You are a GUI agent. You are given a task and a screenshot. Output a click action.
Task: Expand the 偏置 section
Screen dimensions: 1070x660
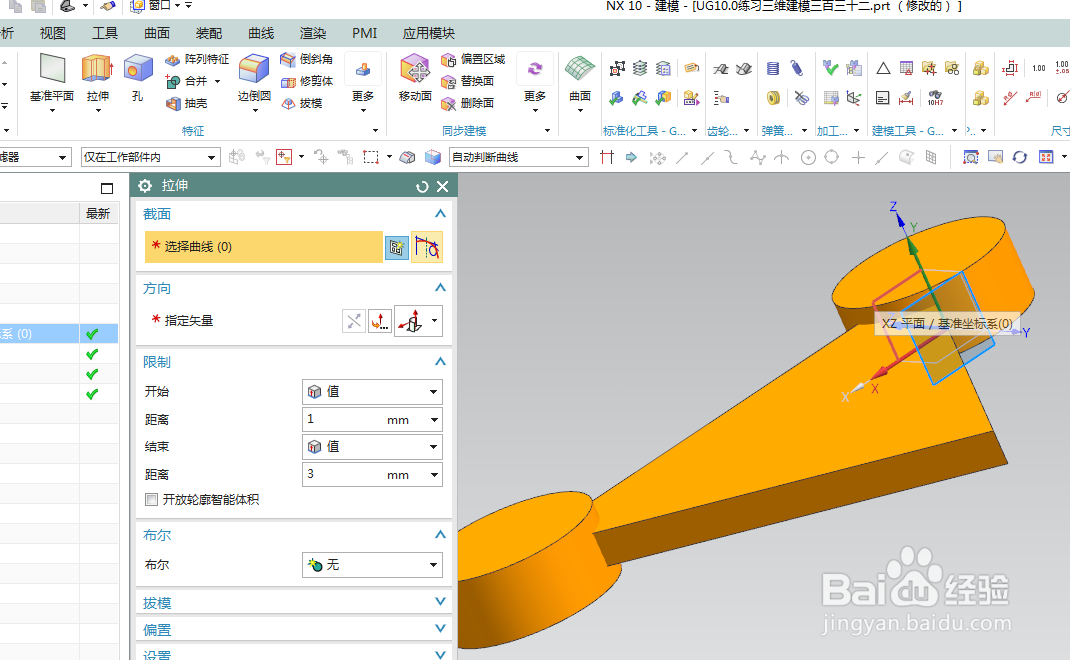point(440,628)
